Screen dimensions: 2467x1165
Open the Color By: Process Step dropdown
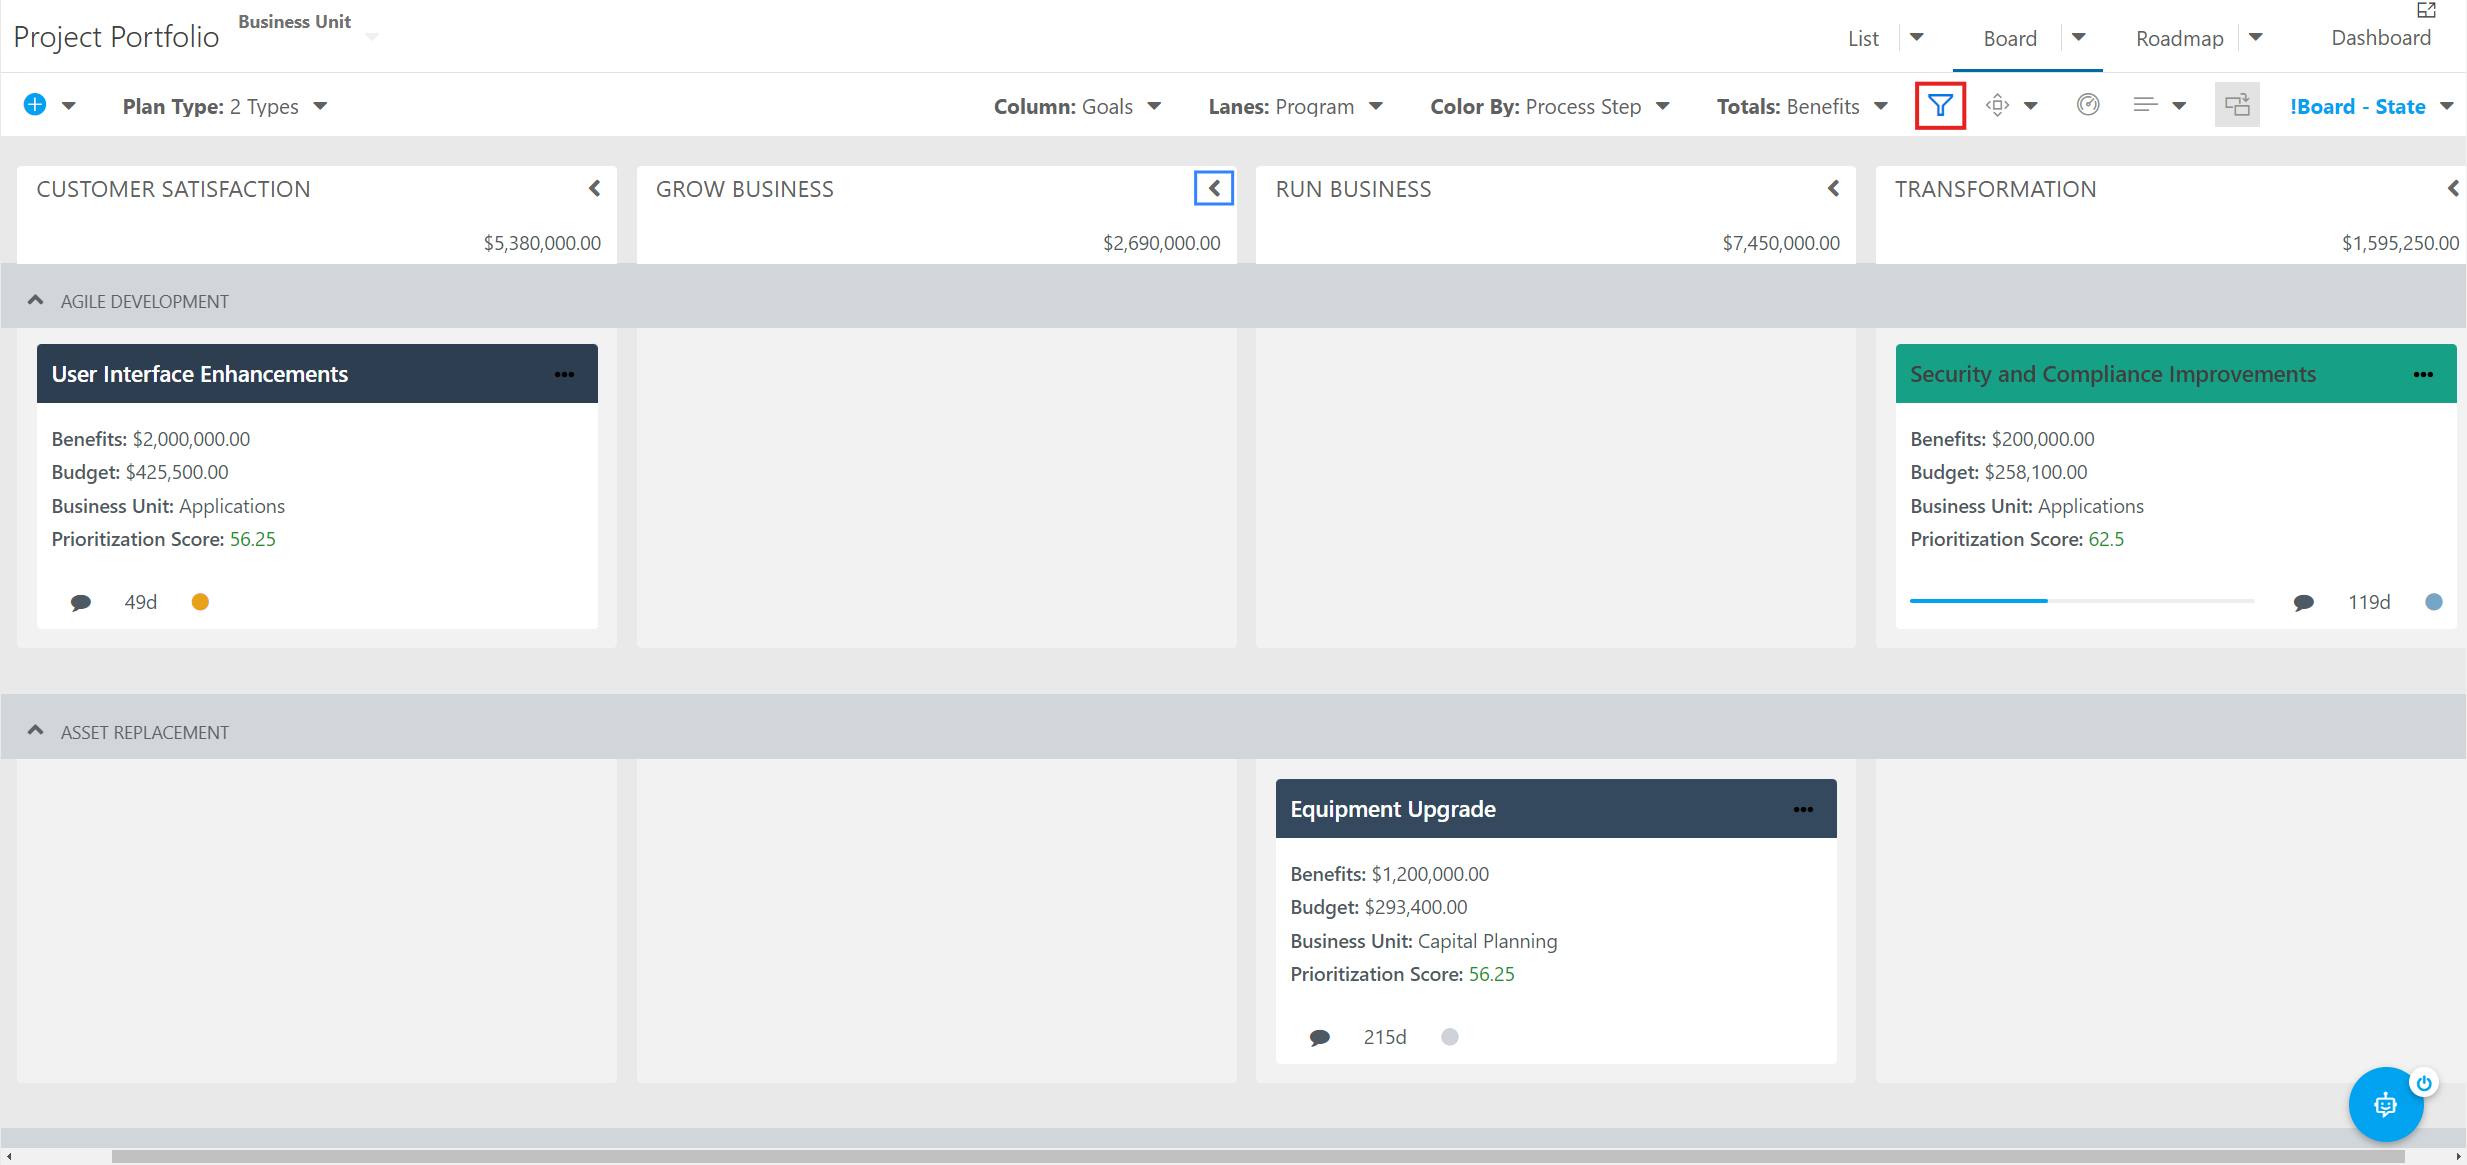pyautogui.click(x=1550, y=106)
